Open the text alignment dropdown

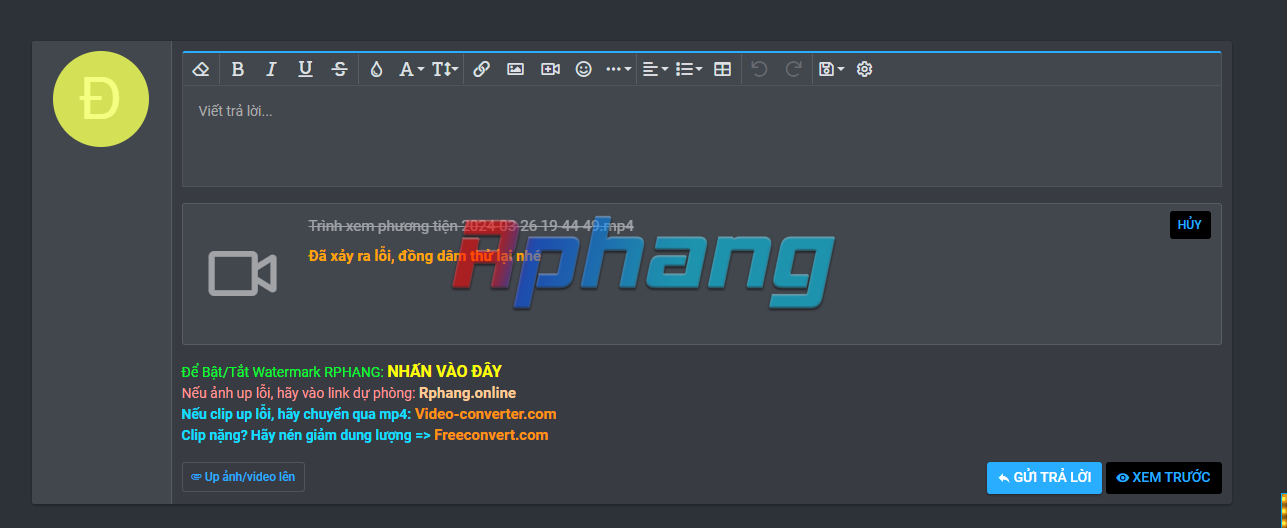655,69
